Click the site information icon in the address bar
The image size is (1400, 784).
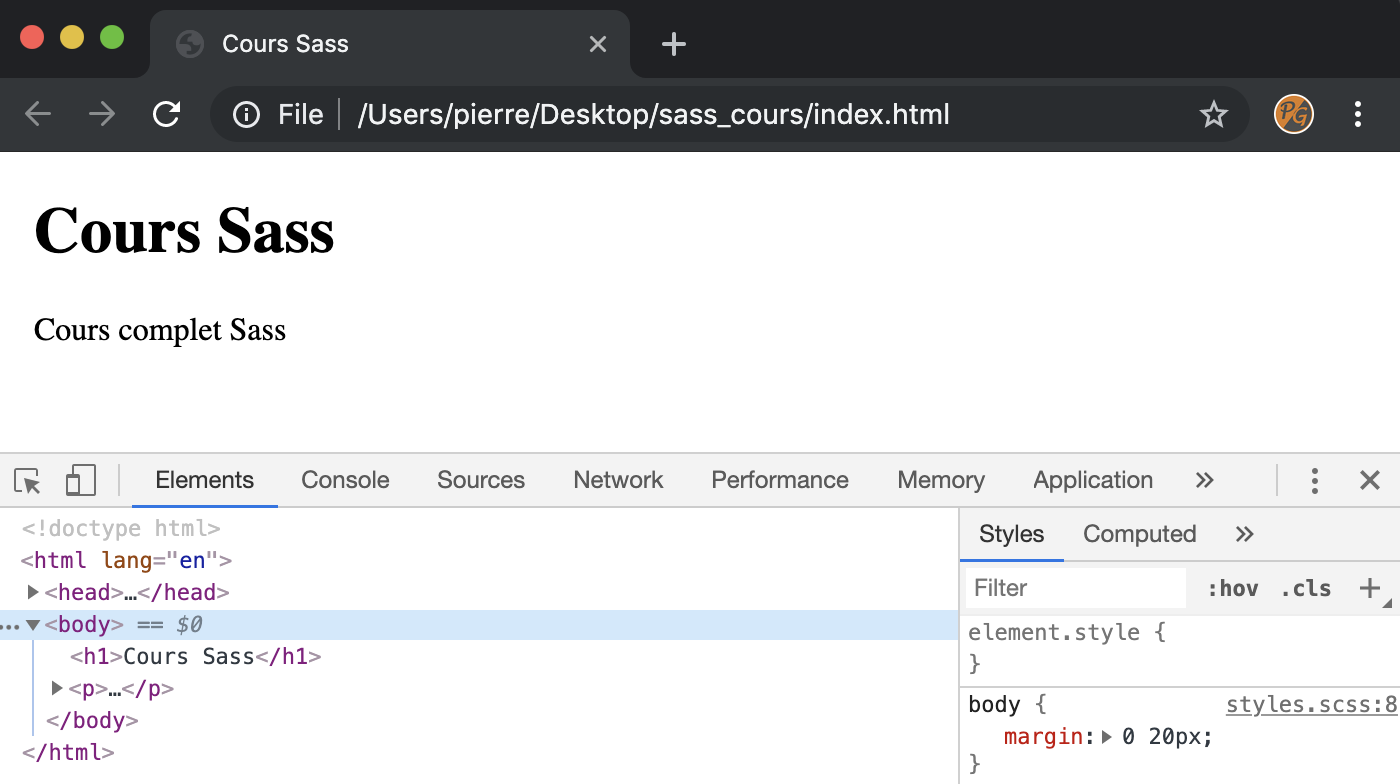click(x=246, y=115)
